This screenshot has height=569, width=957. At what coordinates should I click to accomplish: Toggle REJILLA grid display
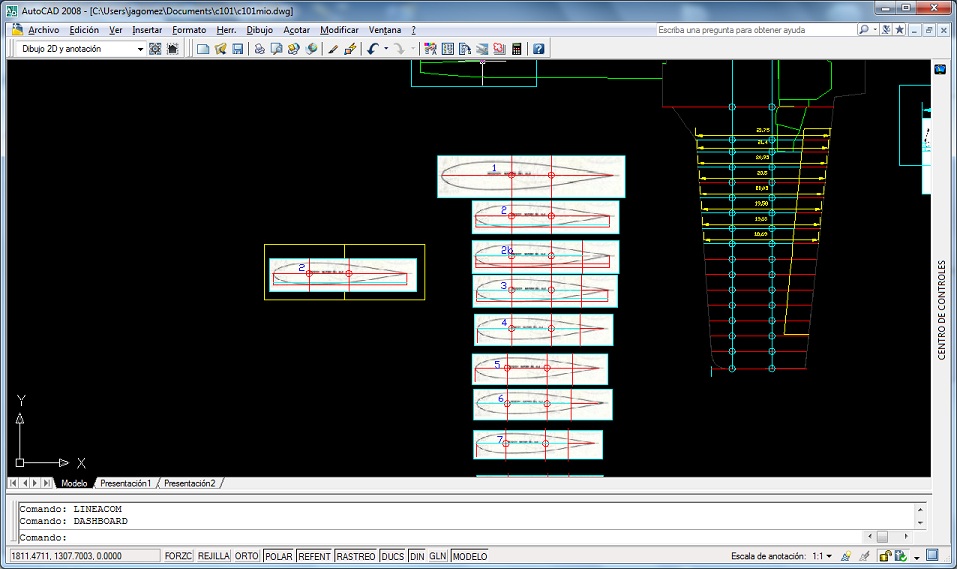coord(213,556)
